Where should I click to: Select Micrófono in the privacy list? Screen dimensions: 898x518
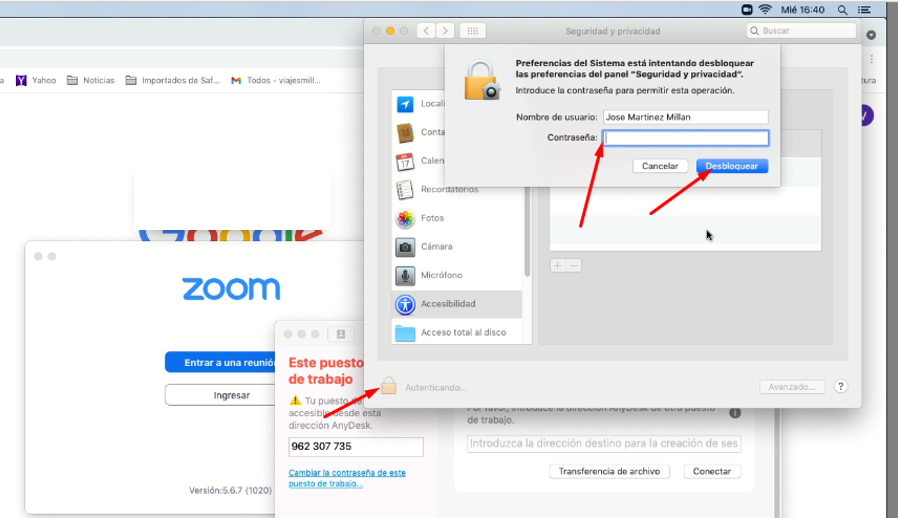[x=457, y=276]
